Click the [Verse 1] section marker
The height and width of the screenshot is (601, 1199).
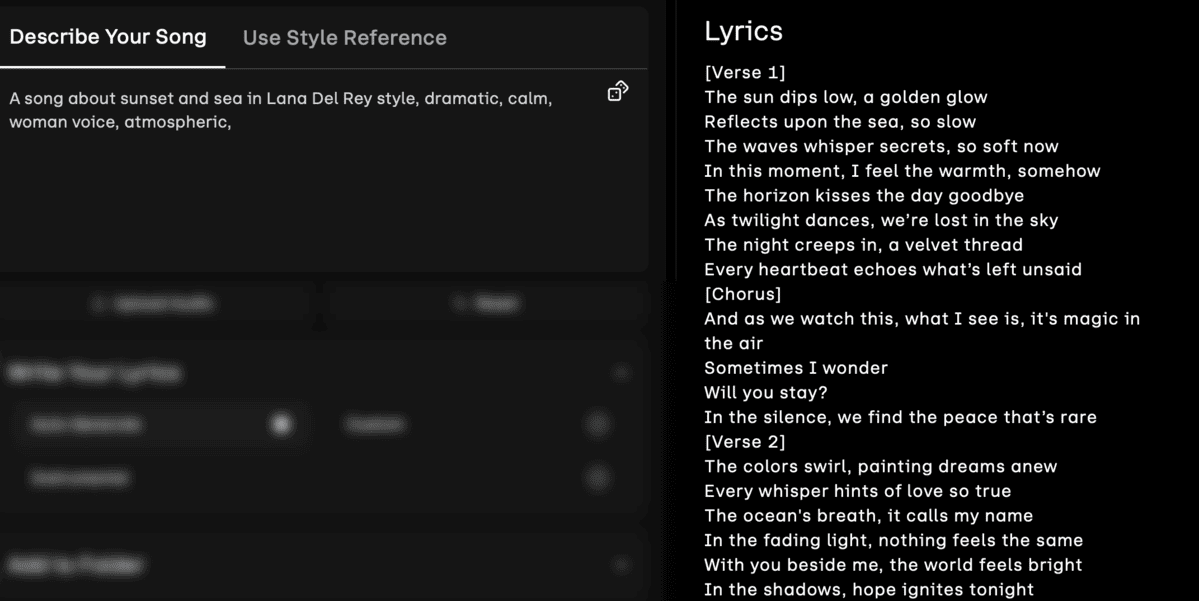tap(745, 72)
